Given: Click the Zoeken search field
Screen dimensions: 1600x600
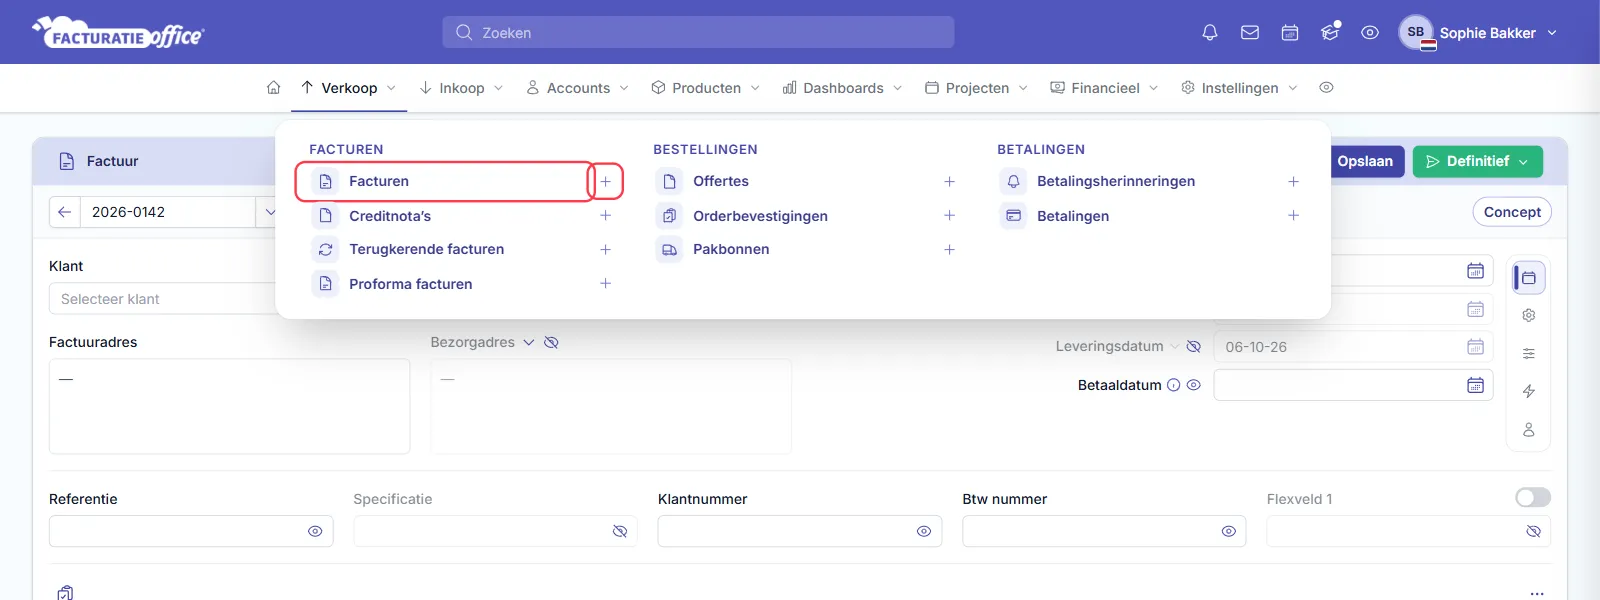Looking at the screenshot, I should (698, 32).
